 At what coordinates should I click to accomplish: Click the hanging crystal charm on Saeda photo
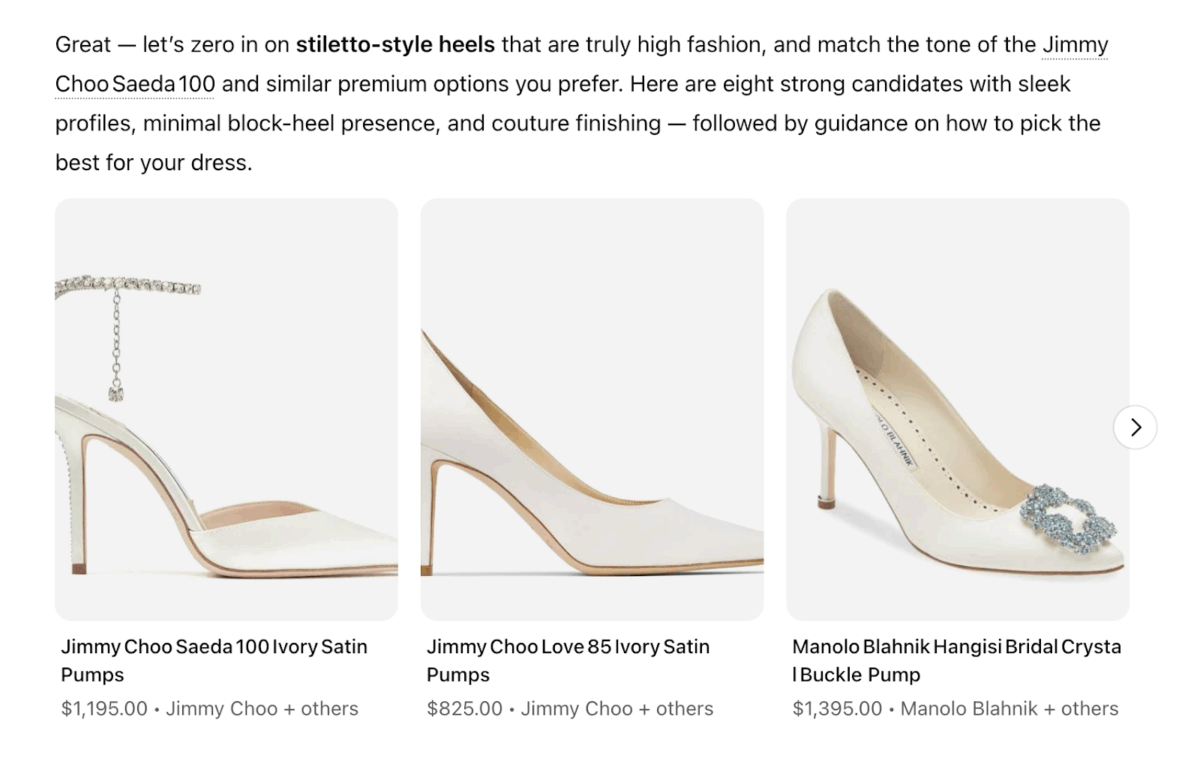pyautogui.click(x=116, y=392)
